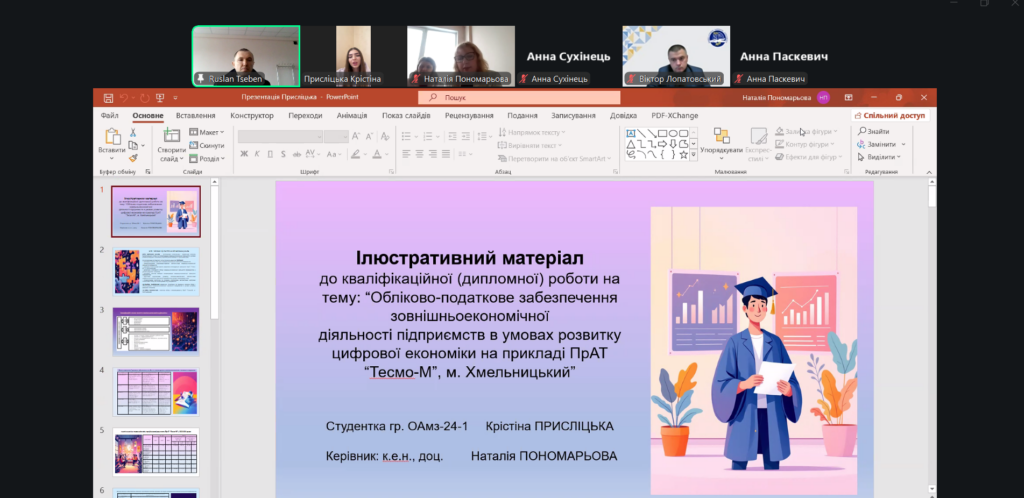1024x498 pixels.
Task: Switch to the Анімація tab
Action: [x=352, y=116]
